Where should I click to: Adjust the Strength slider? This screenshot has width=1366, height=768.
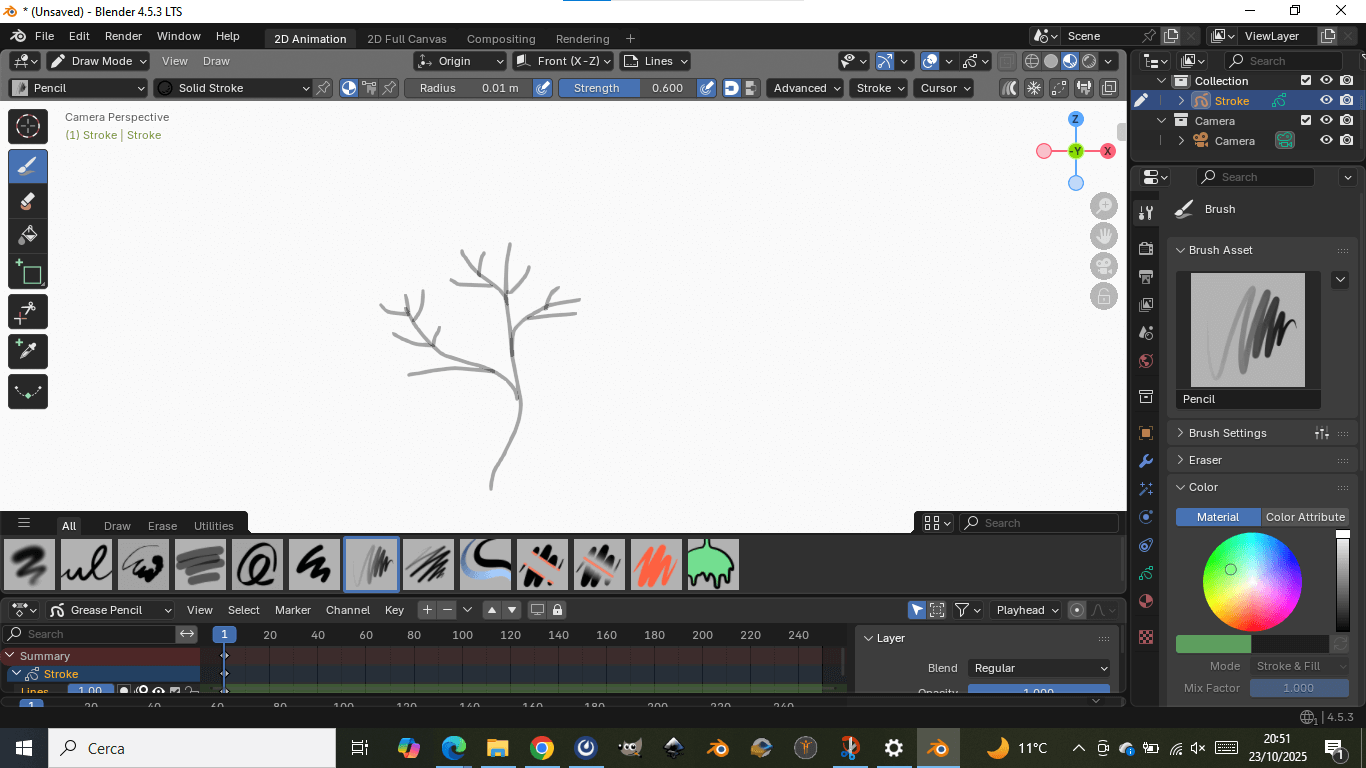[625, 88]
